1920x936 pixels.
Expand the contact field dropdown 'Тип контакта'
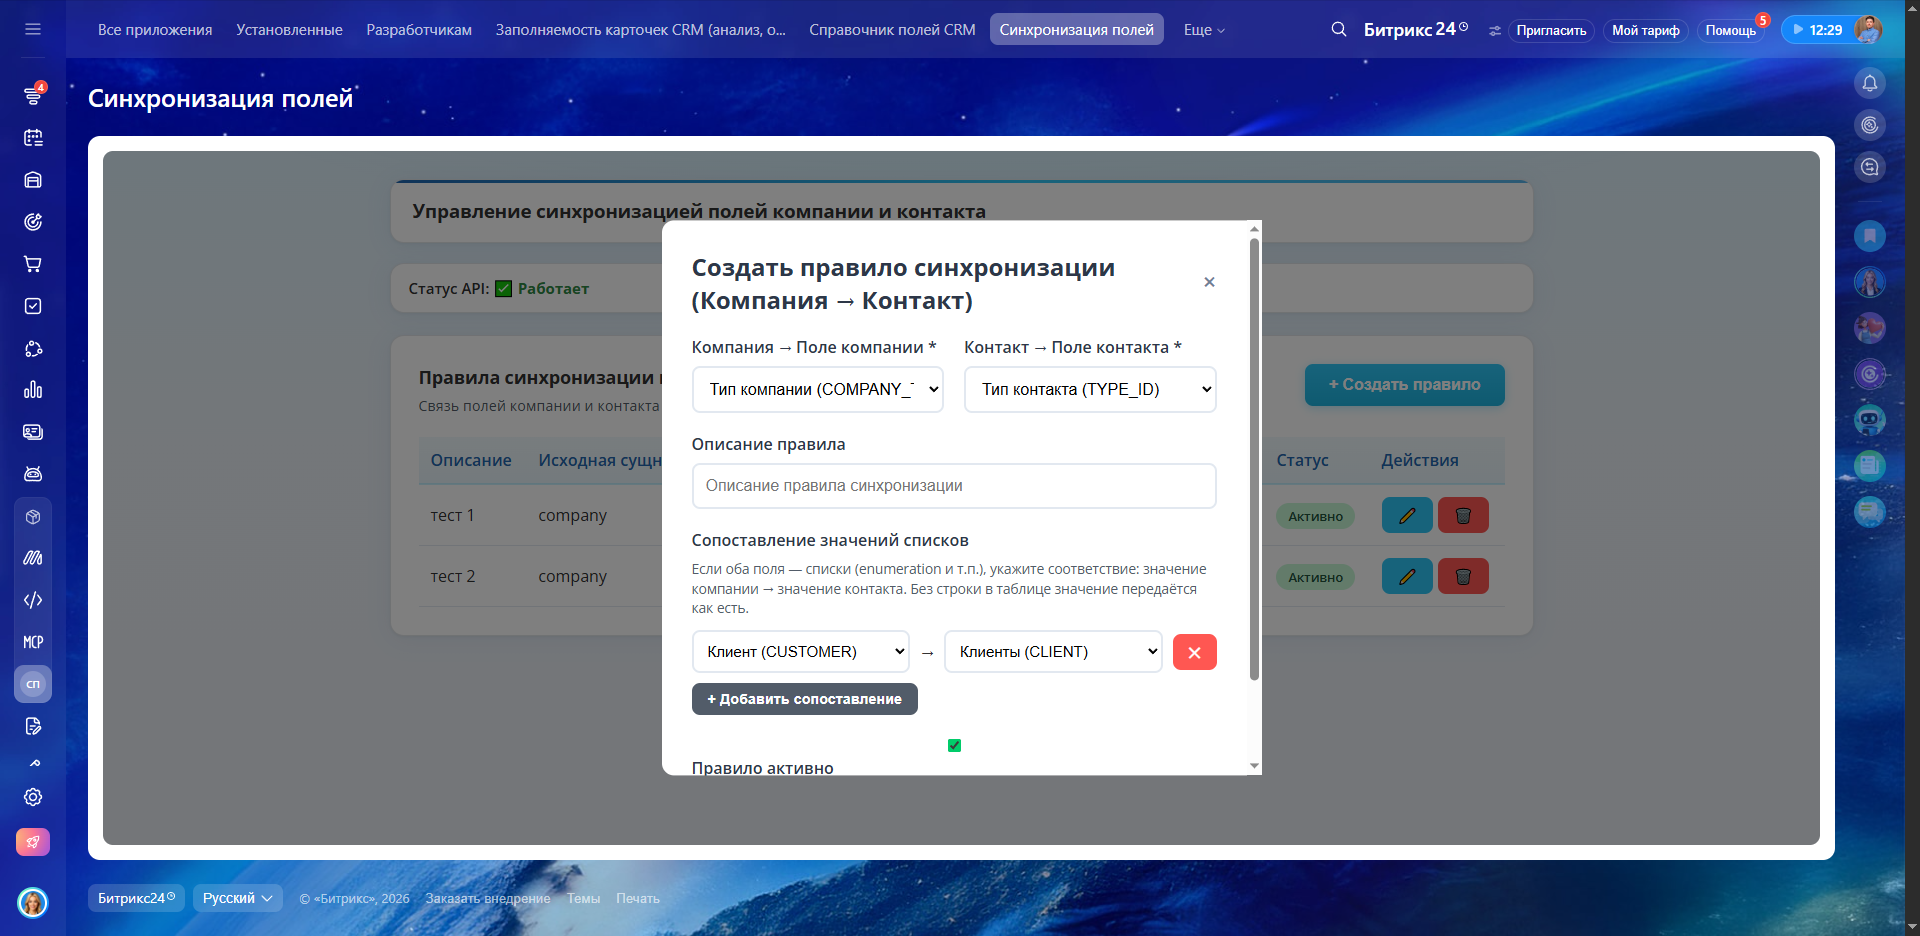coord(1090,389)
